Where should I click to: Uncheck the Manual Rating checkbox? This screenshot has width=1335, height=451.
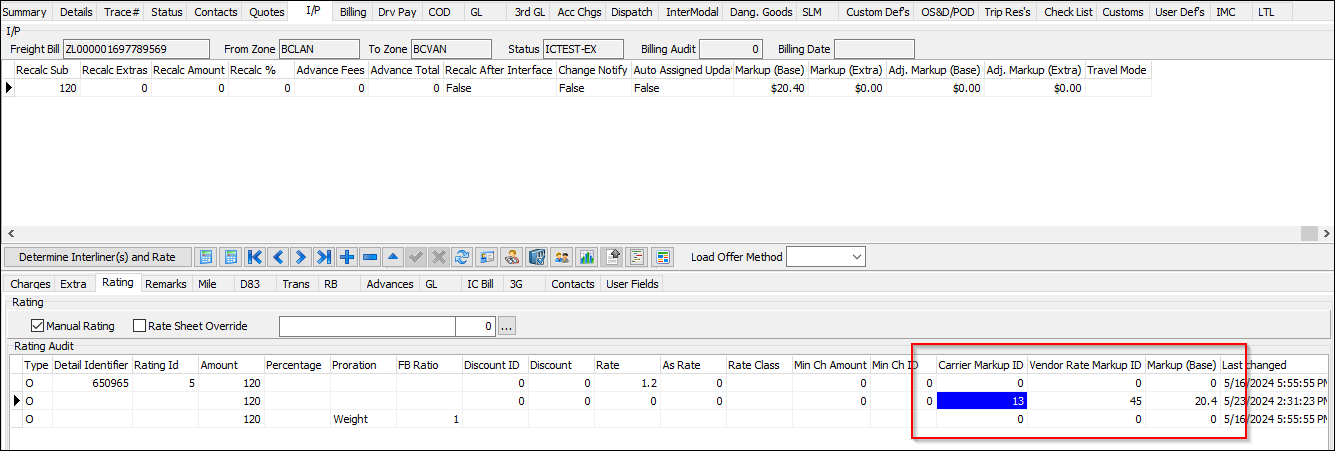[x=38, y=326]
